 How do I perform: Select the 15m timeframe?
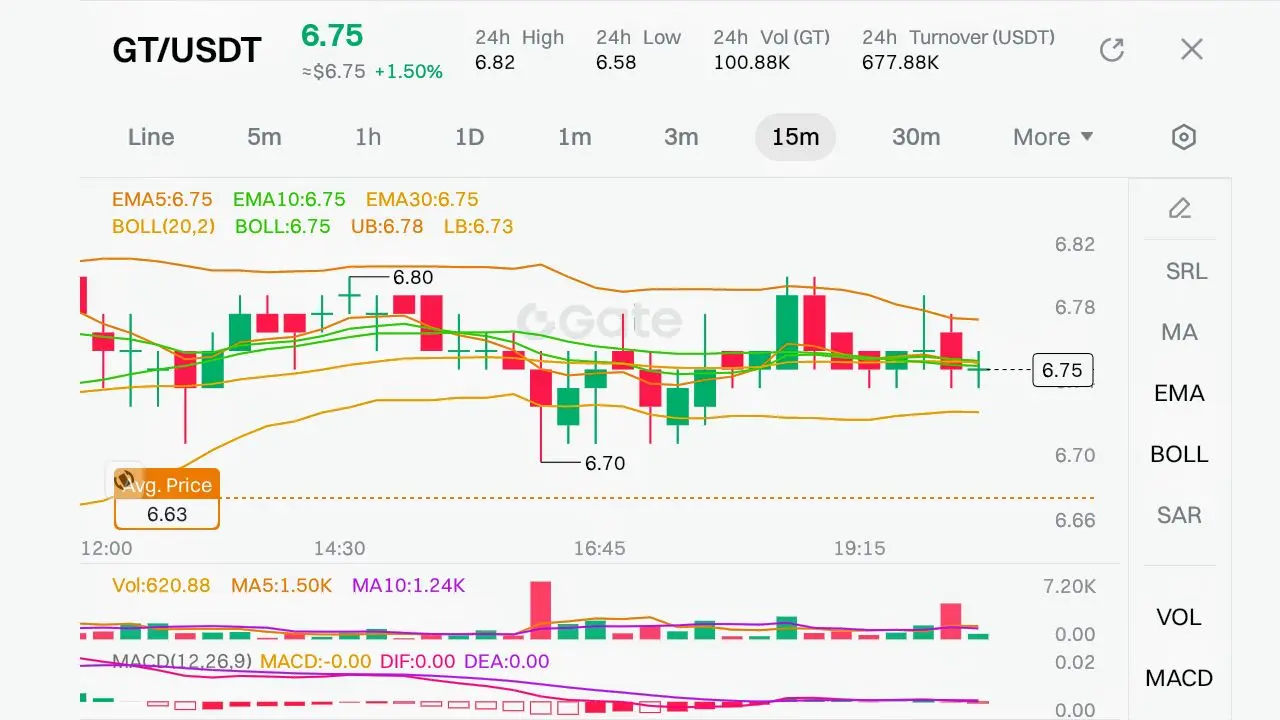pyautogui.click(x=796, y=137)
